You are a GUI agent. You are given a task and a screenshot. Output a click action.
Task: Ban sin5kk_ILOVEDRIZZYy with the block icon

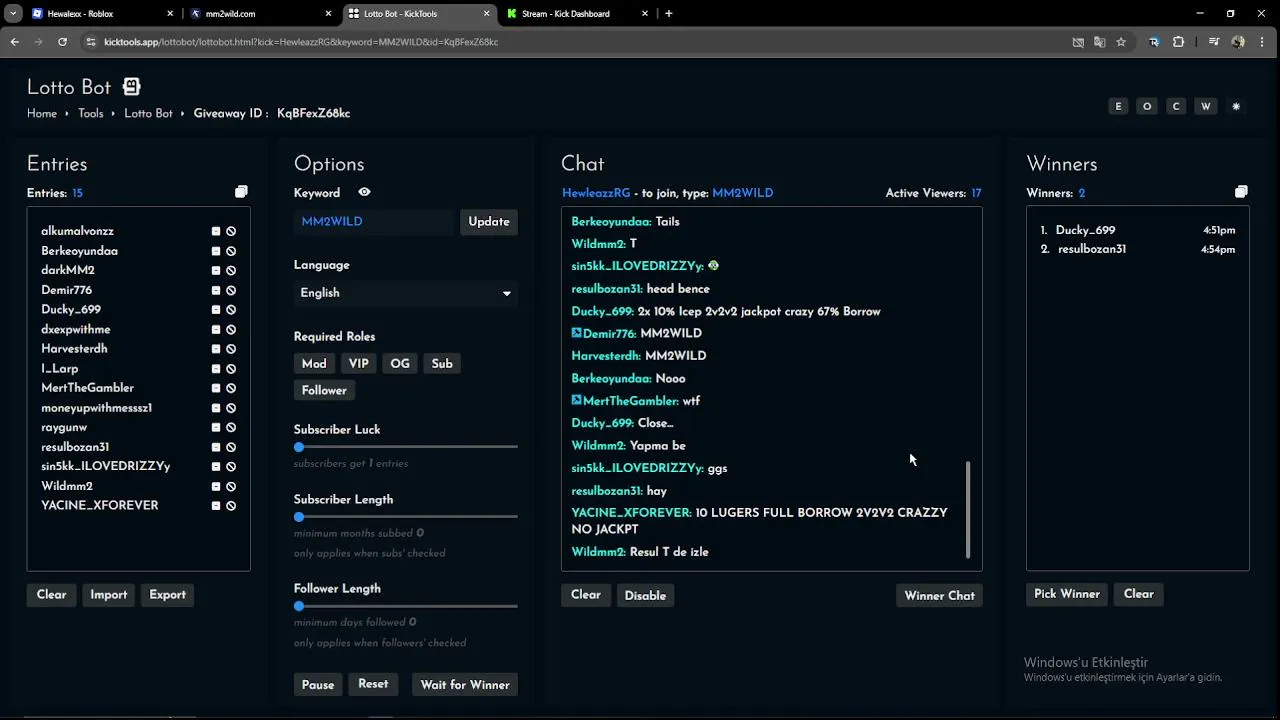coord(231,466)
